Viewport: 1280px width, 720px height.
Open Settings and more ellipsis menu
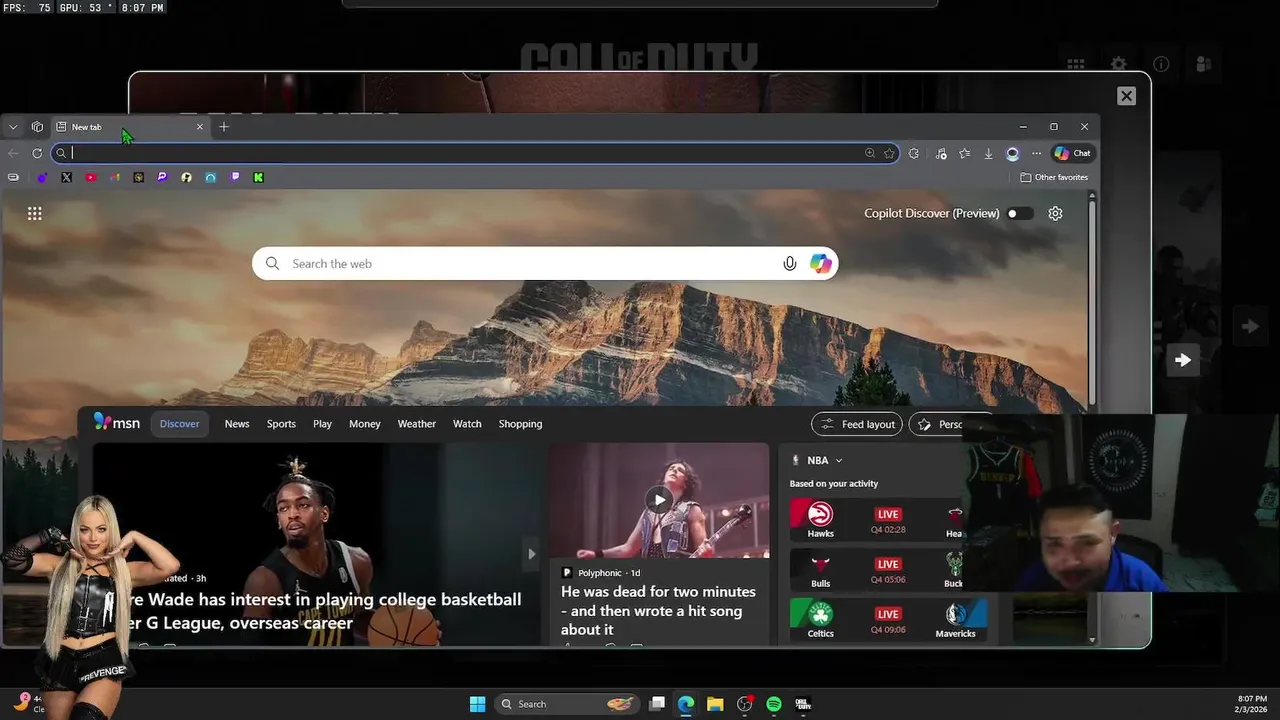pyautogui.click(x=1036, y=153)
